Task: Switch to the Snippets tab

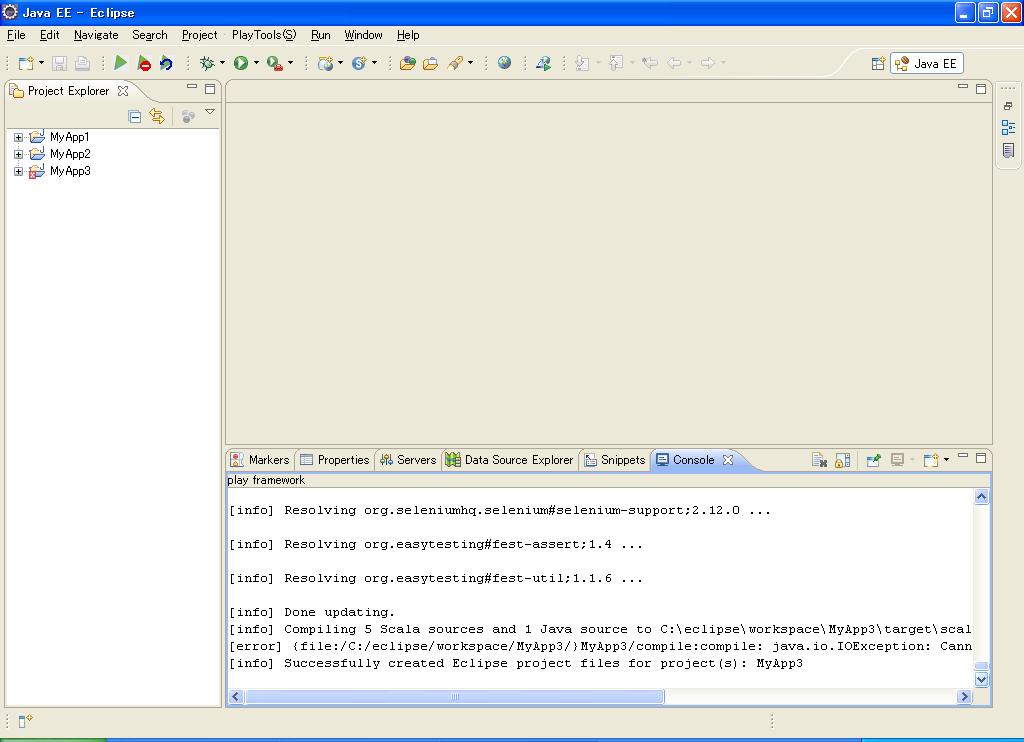Action: point(615,460)
